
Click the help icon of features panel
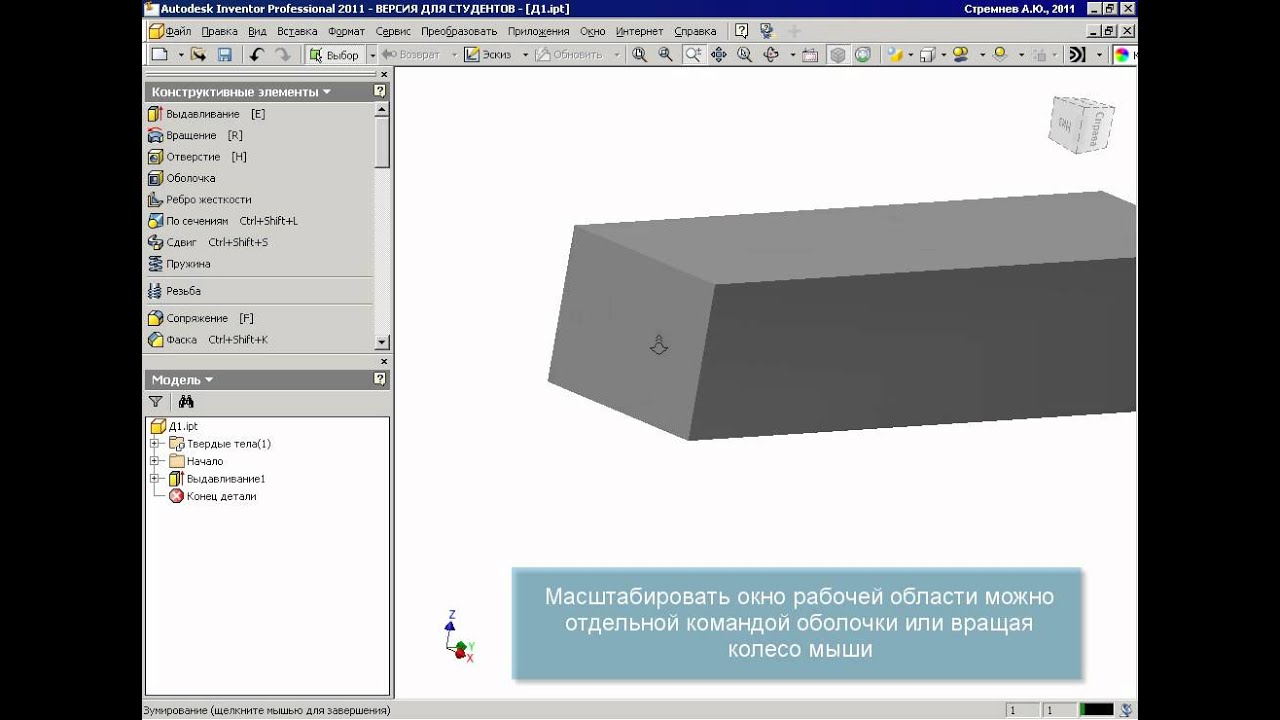coord(380,92)
